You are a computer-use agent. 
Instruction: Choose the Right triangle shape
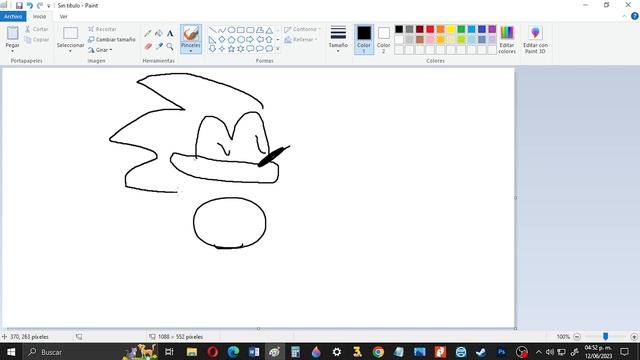212,40
